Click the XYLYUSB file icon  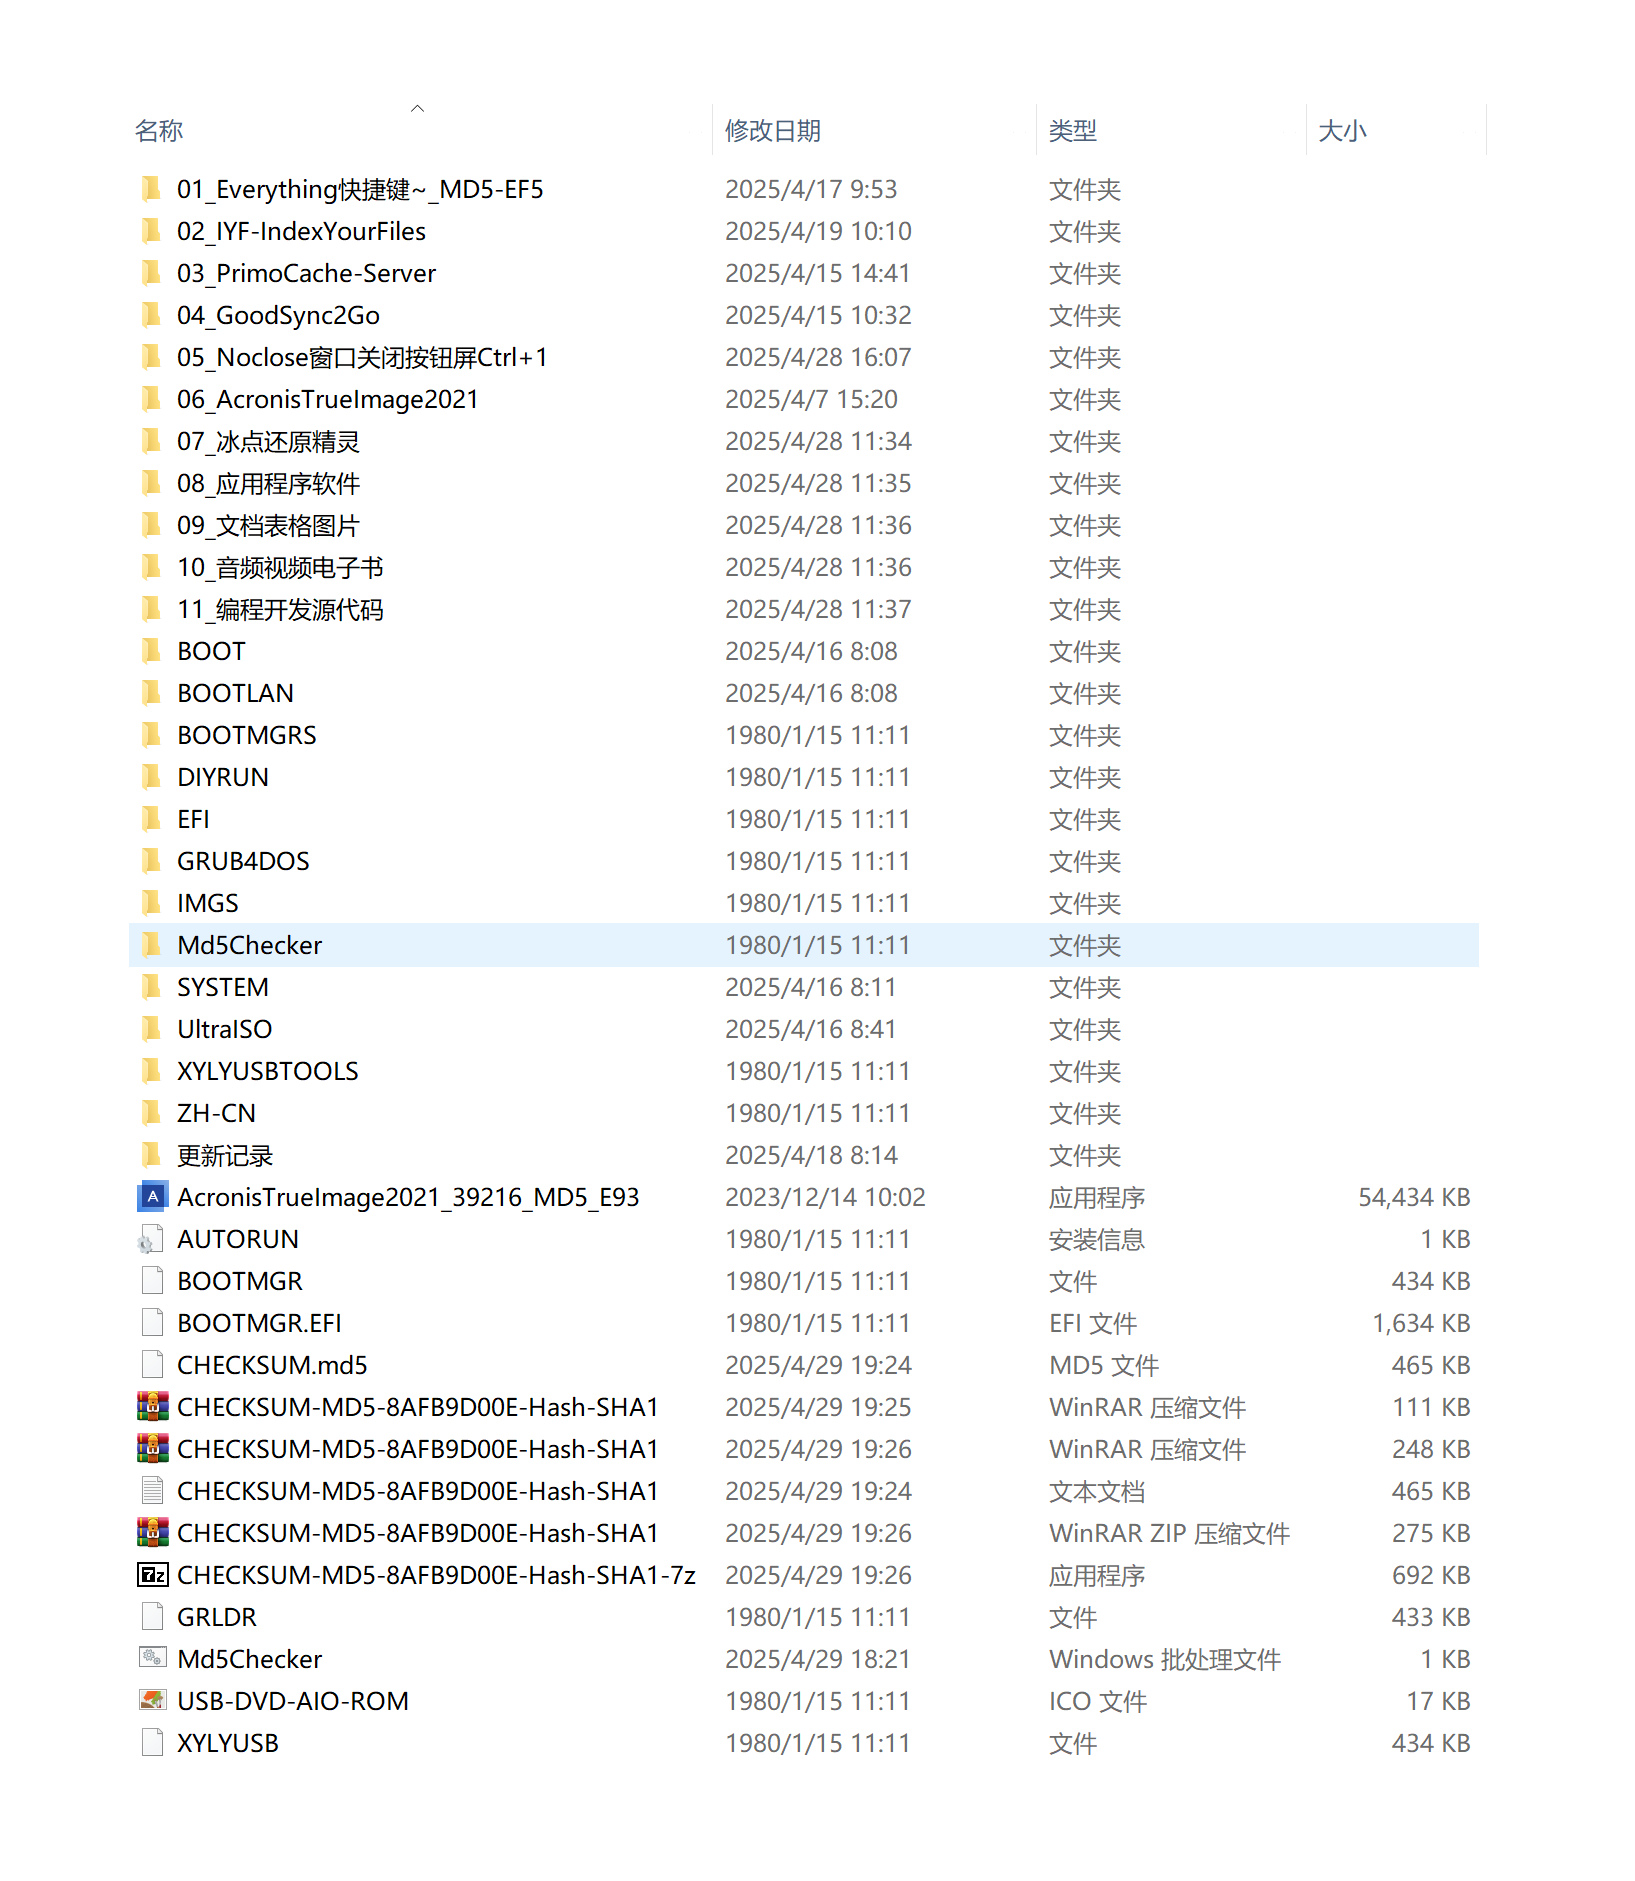pos(152,1743)
